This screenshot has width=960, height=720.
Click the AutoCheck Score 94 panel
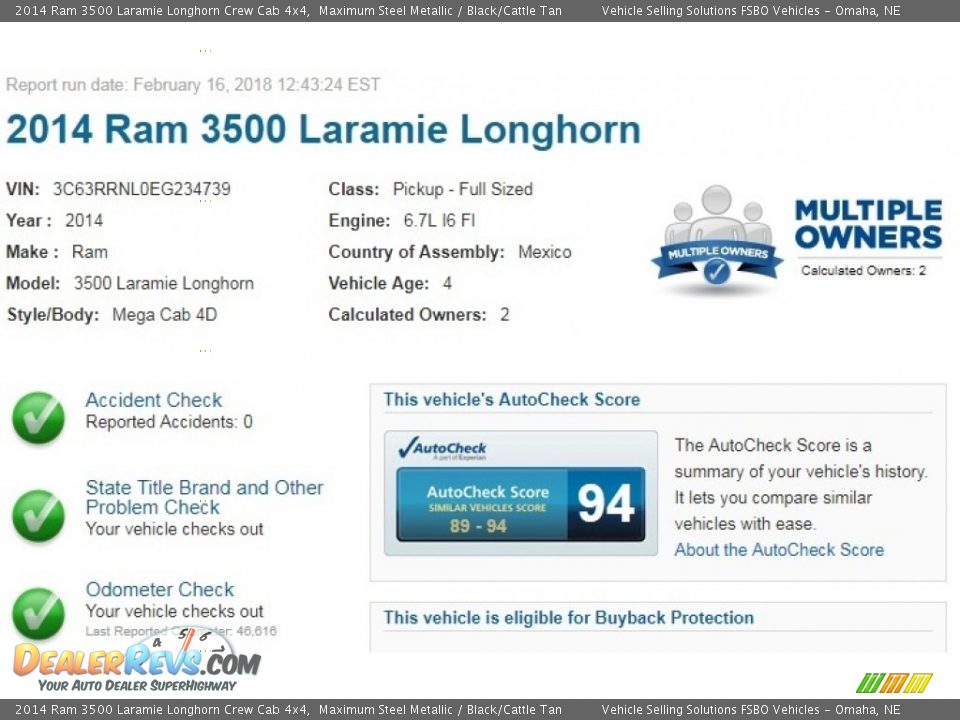(x=520, y=504)
